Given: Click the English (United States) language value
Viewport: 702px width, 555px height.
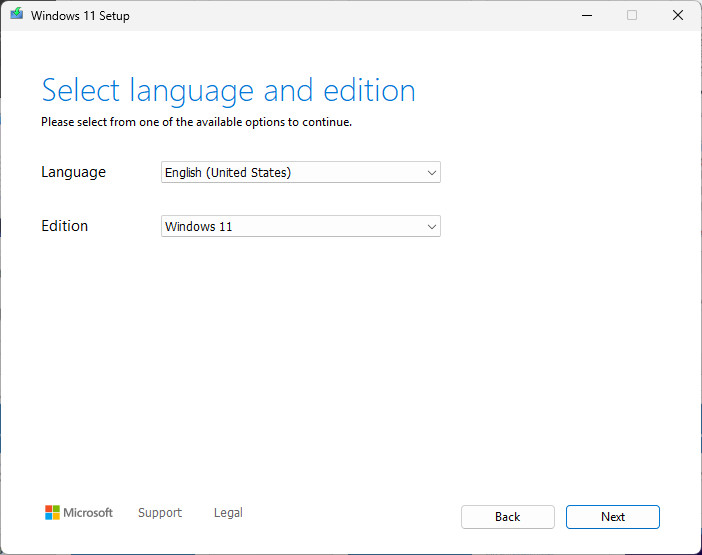Looking at the screenshot, I should coord(228,173).
